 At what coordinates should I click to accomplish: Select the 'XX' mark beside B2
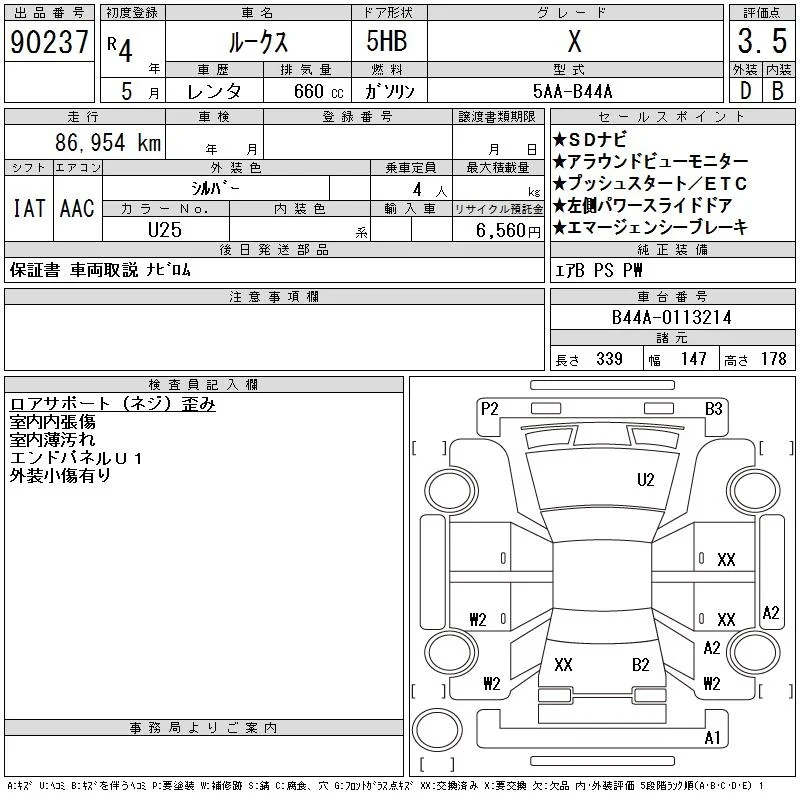tap(563, 665)
